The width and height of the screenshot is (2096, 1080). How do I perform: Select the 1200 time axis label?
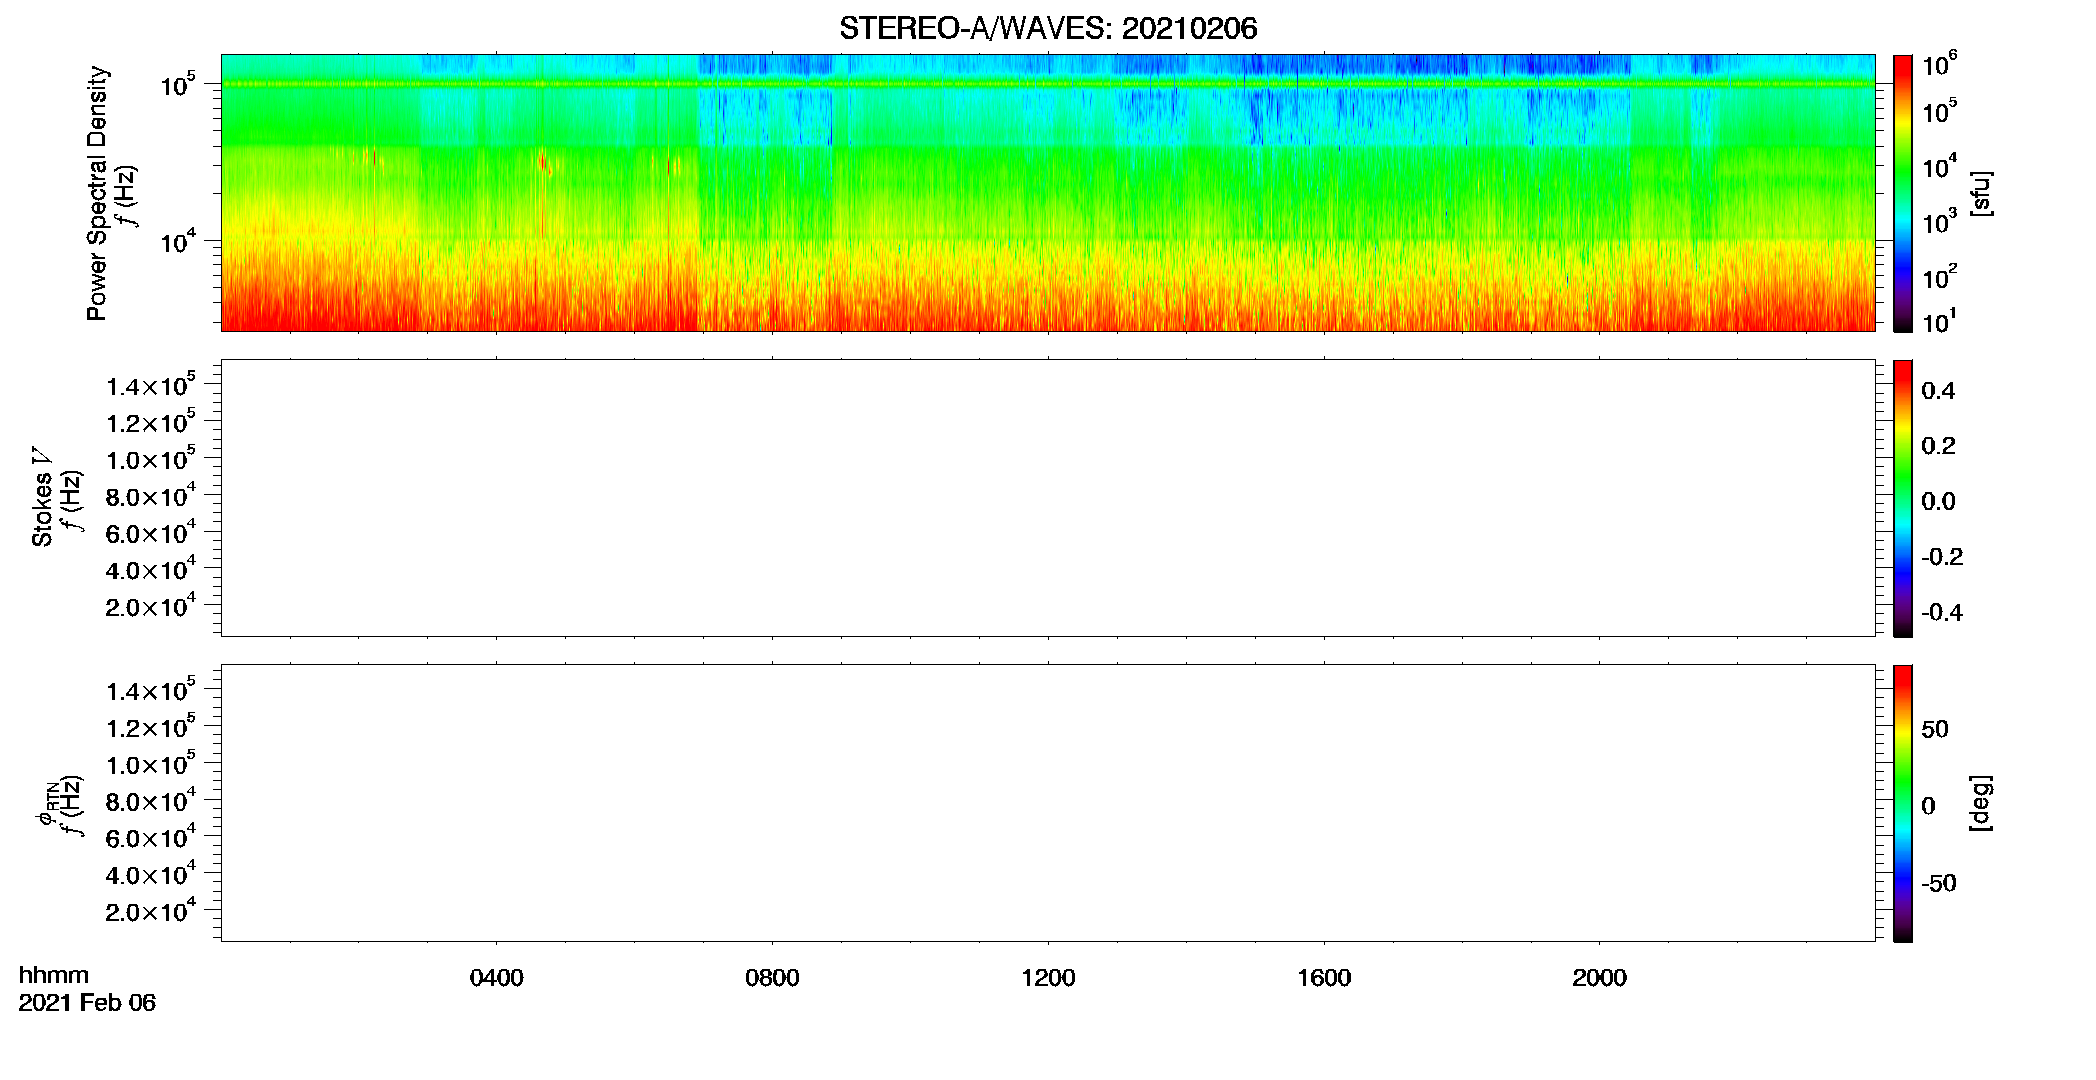click(x=1048, y=978)
